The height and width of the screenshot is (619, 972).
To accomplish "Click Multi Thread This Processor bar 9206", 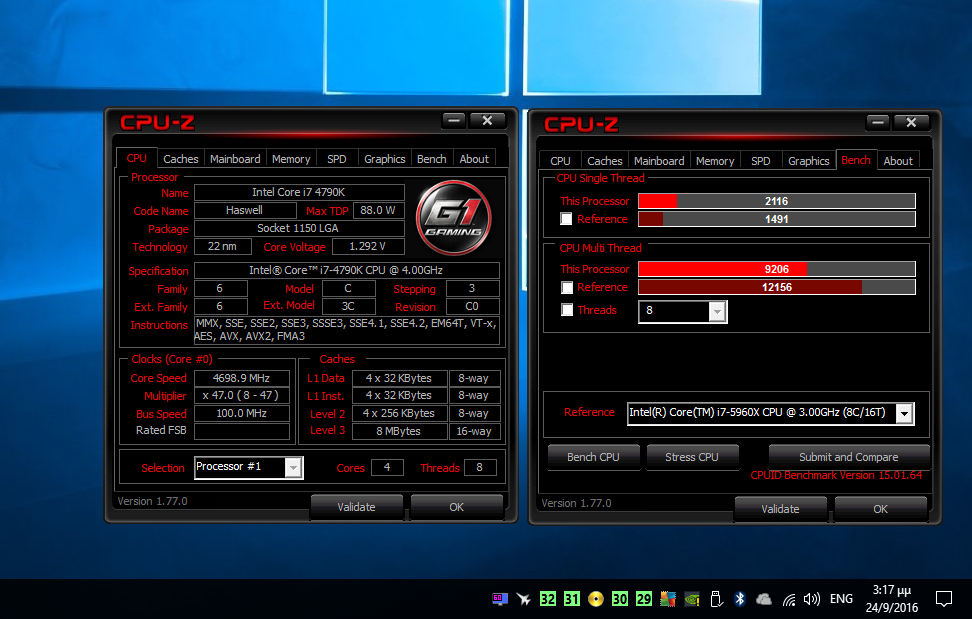I will (777, 269).
